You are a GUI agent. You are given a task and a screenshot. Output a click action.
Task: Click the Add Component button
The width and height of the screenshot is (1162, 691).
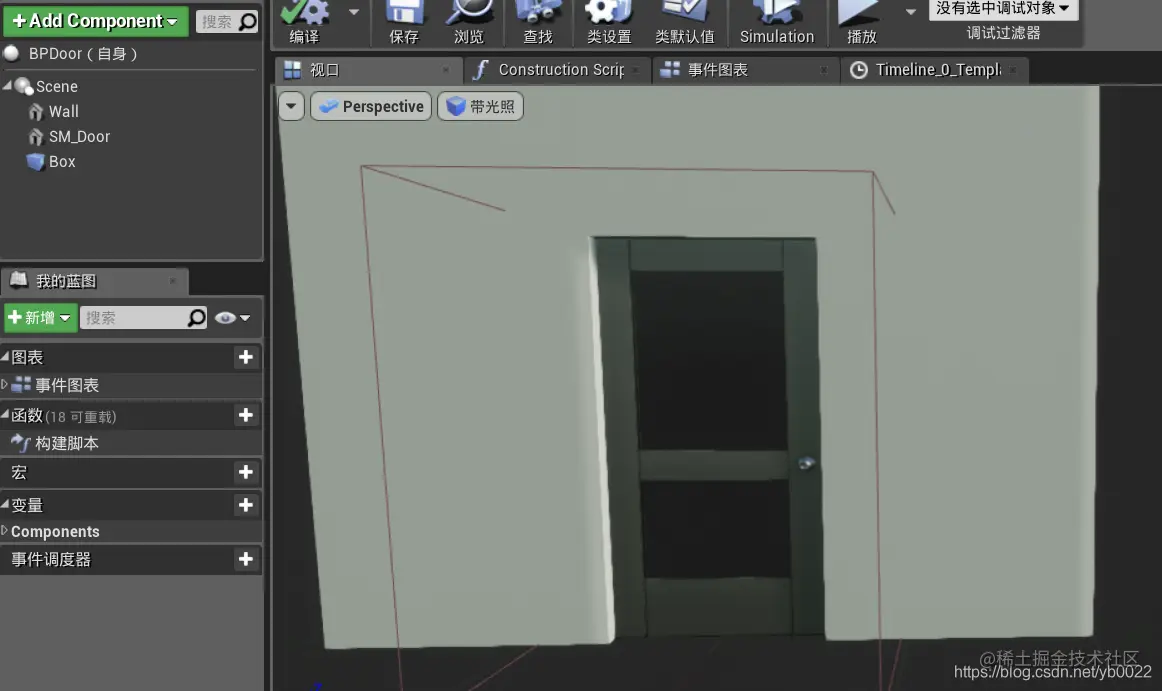coord(96,21)
